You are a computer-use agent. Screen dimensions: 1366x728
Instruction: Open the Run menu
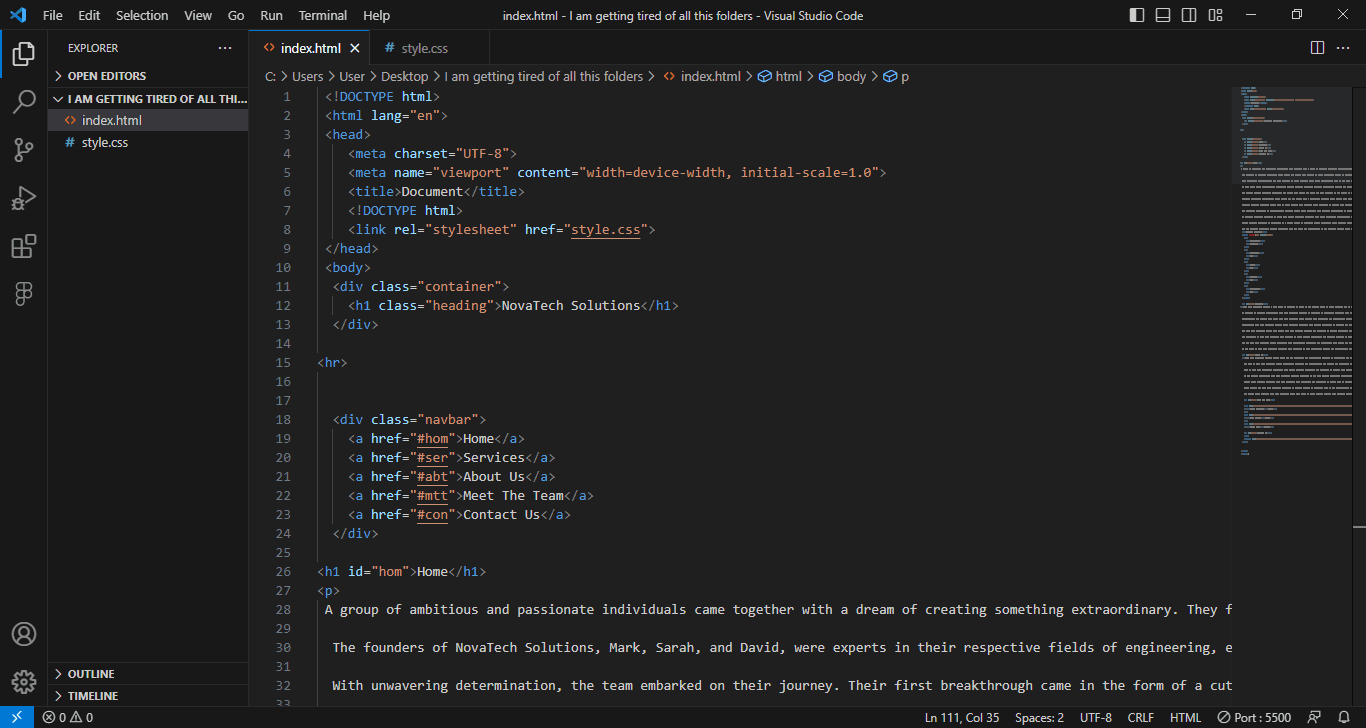[x=271, y=15]
